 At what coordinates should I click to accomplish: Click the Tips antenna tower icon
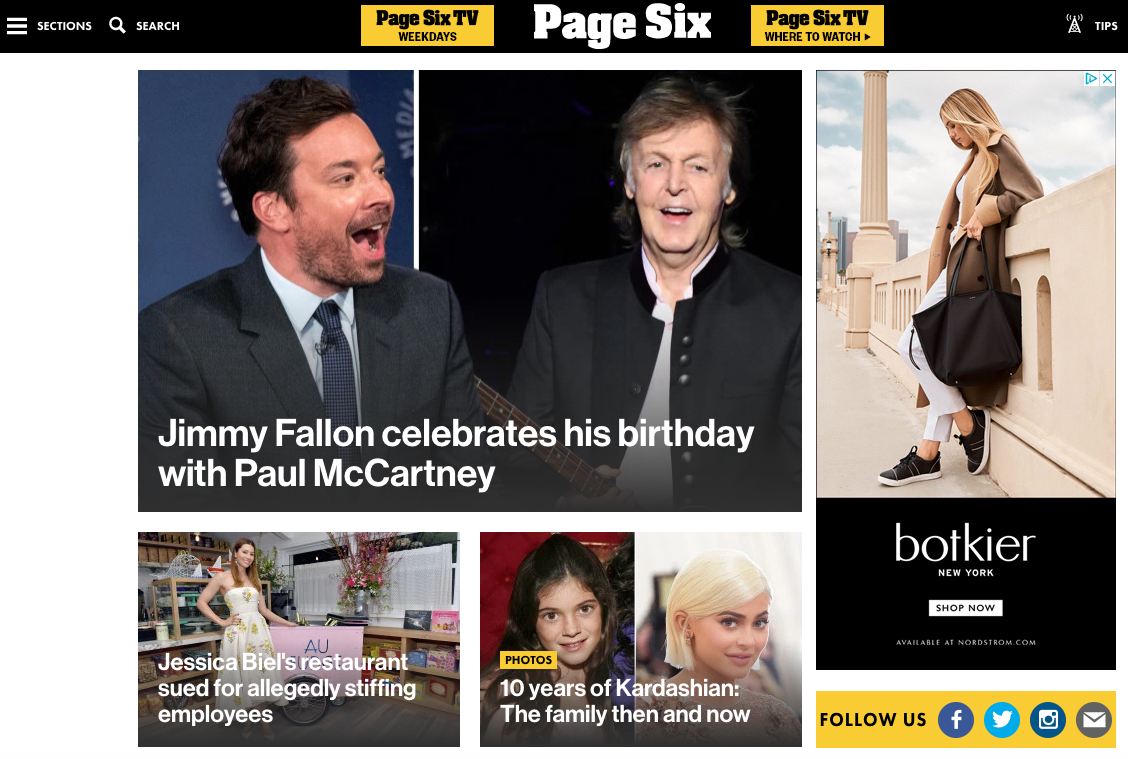tap(1074, 24)
